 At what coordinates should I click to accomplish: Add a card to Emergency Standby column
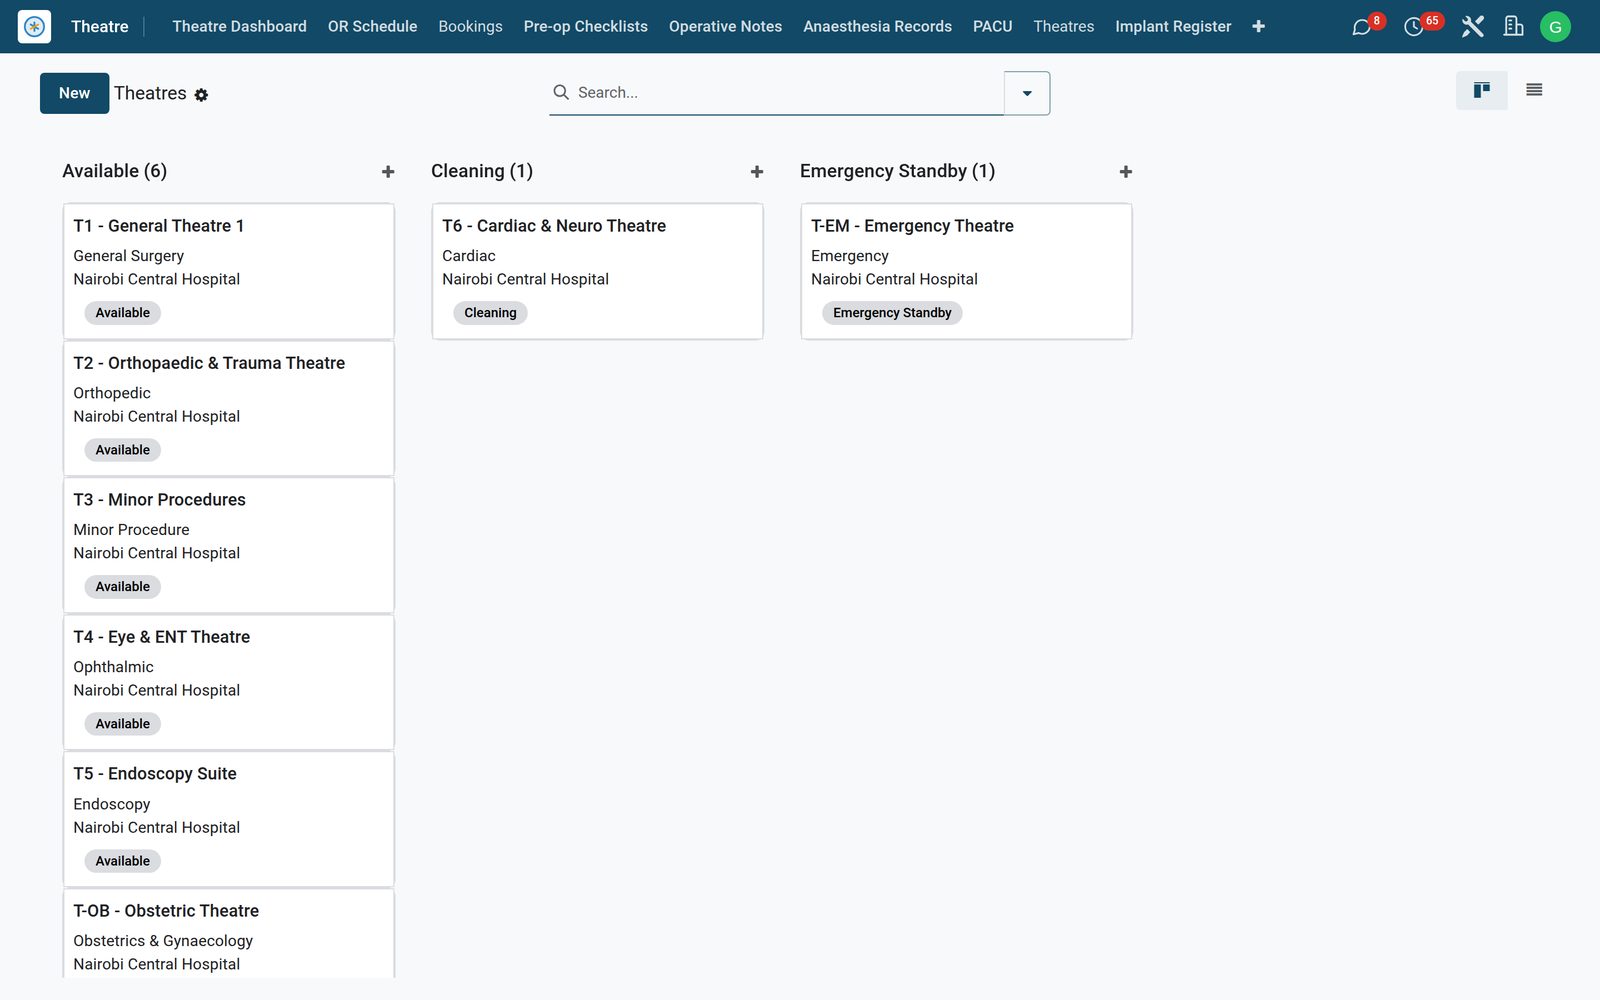[1126, 172]
